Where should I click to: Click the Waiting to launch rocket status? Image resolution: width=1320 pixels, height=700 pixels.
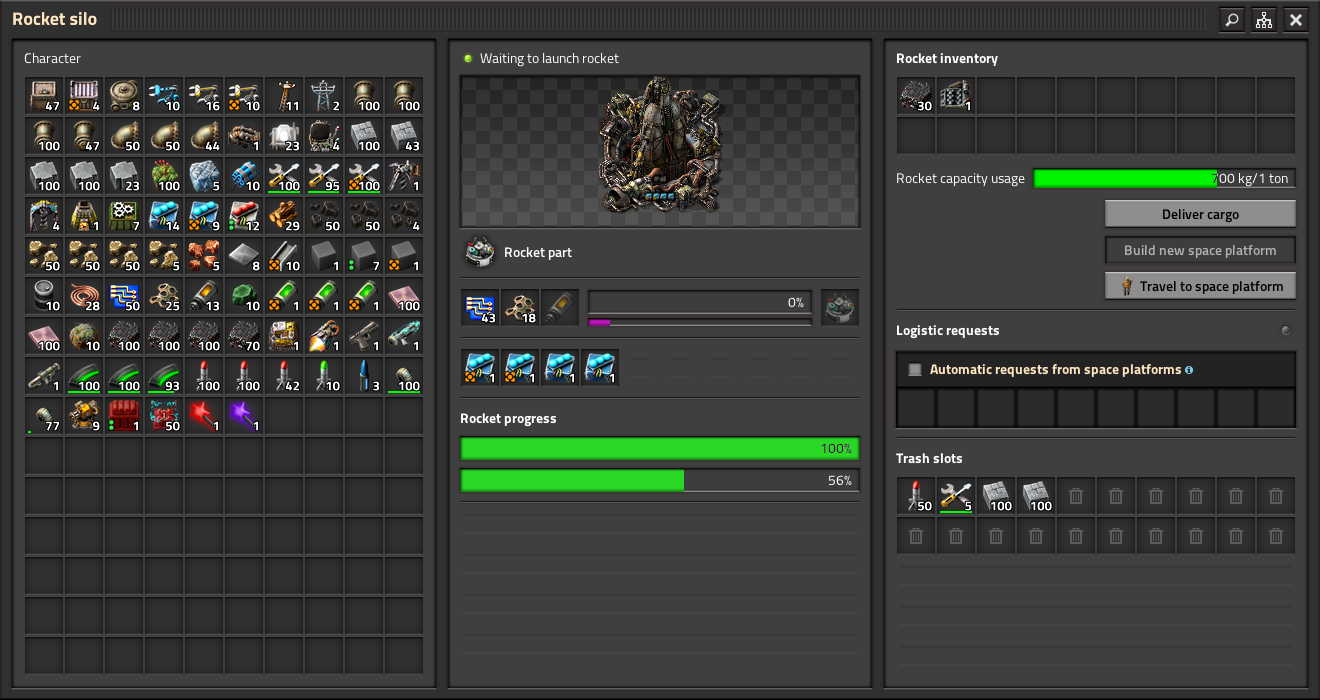pos(549,59)
